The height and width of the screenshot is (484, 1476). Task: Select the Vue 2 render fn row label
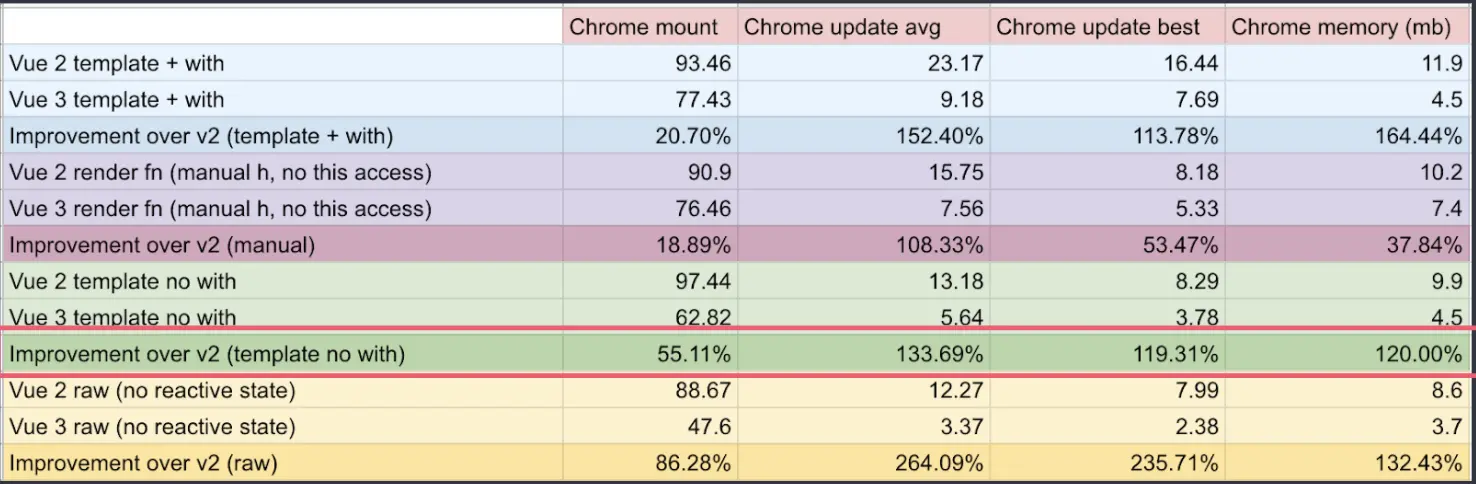282,172
